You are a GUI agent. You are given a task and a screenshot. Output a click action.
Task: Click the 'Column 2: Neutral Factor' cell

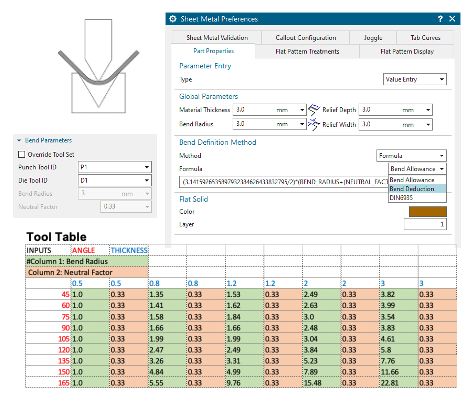point(87,272)
